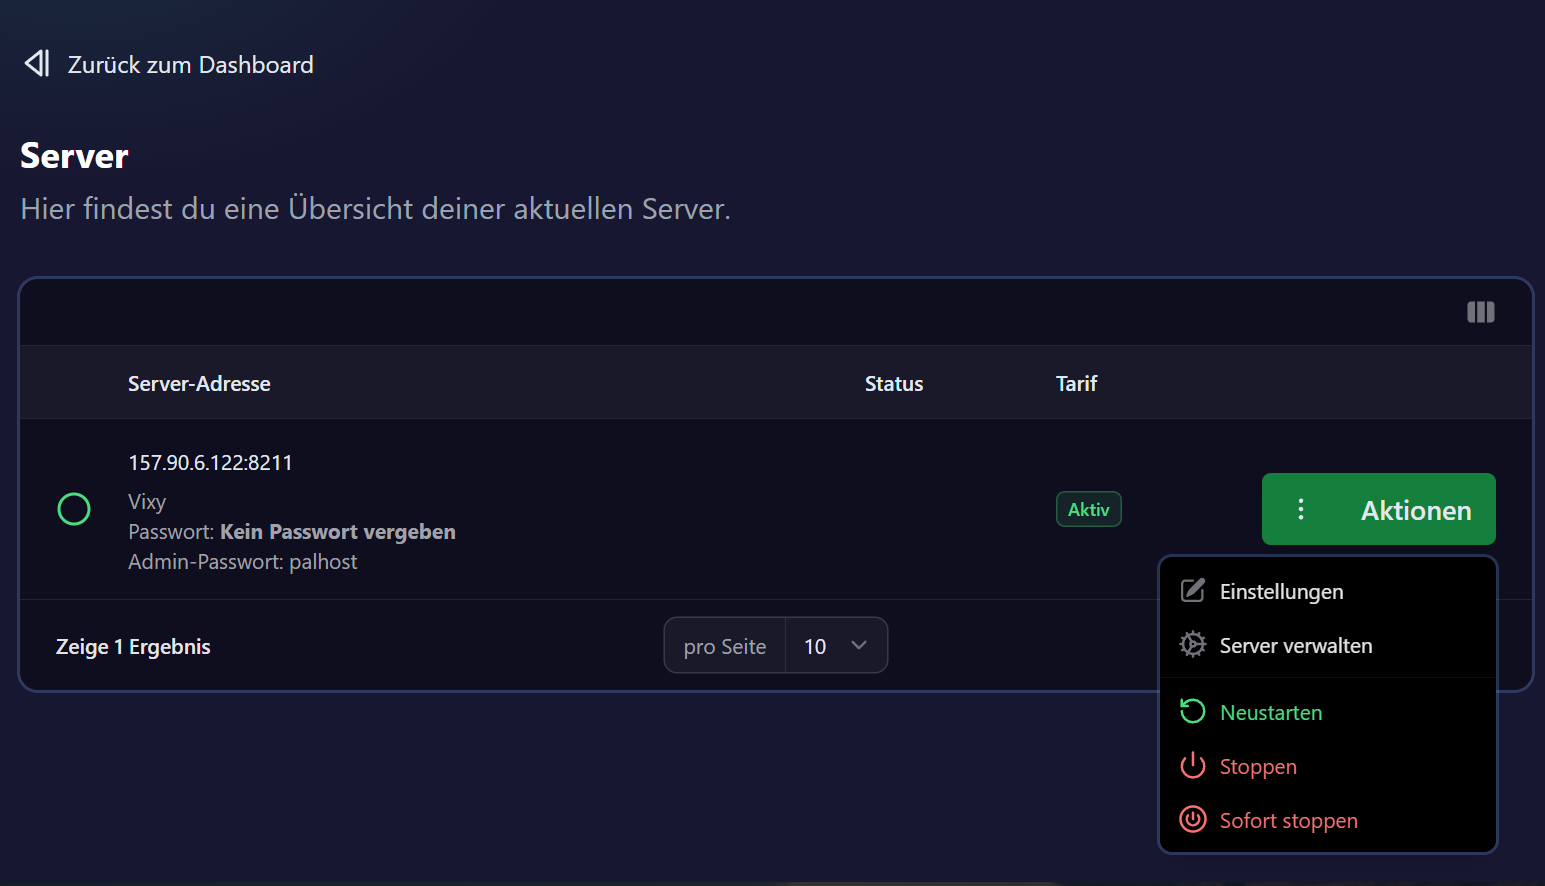Click the Admin-Passwort: palhost line

pyautogui.click(x=243, y=562)
